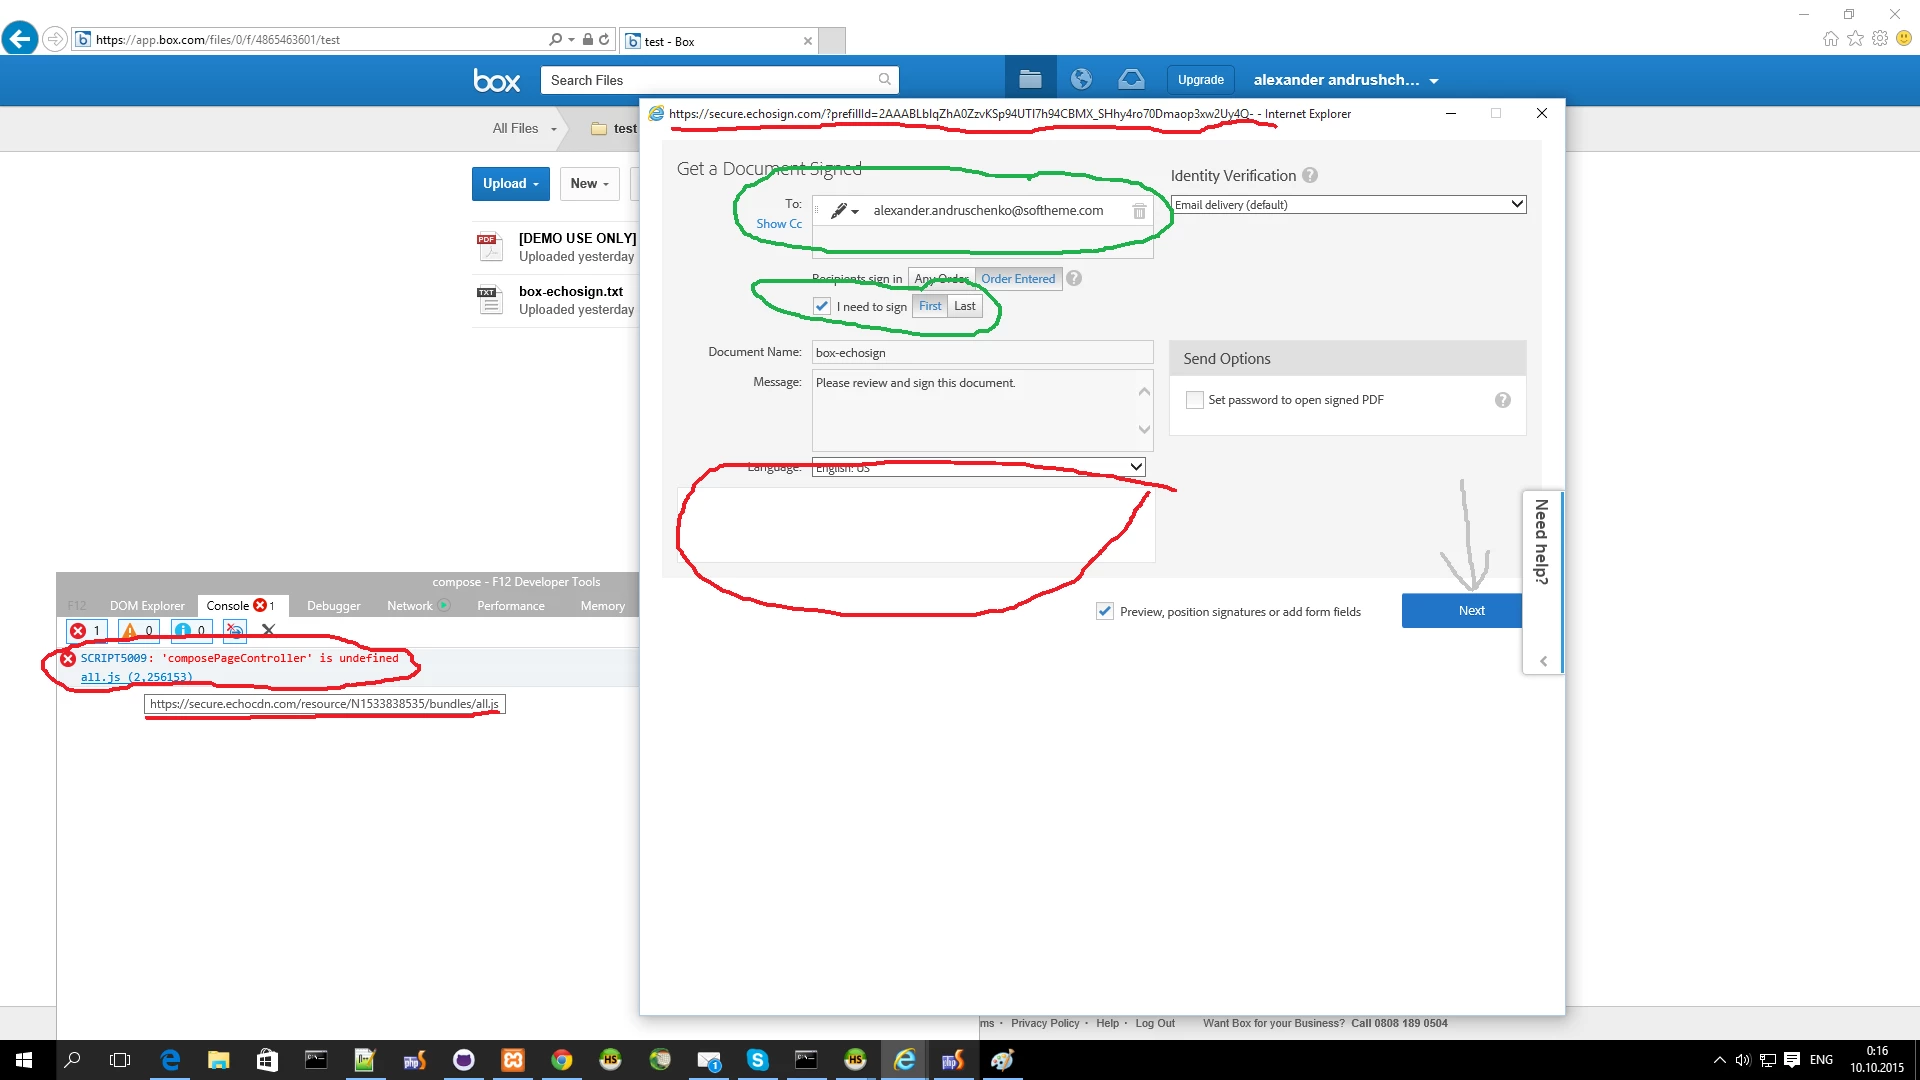1920x1080 pixels.
Task: Click the console X clear button
Action: pos(268,630)
